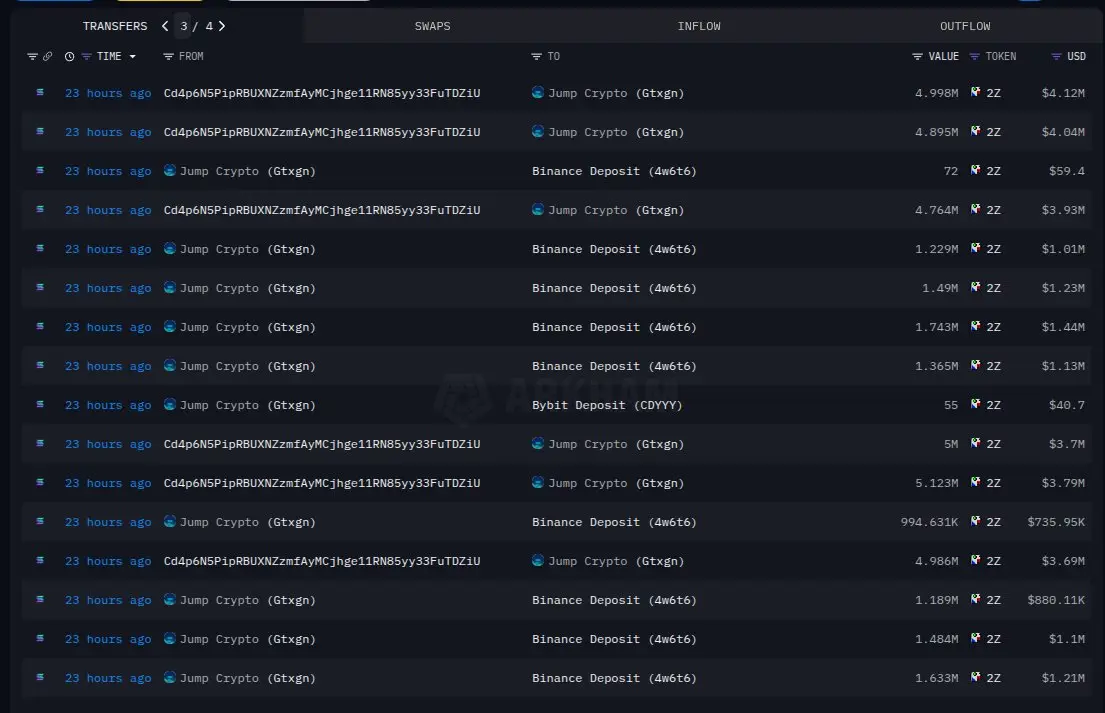
Task: Open the VALUE column filter
Action: point(917,56)
